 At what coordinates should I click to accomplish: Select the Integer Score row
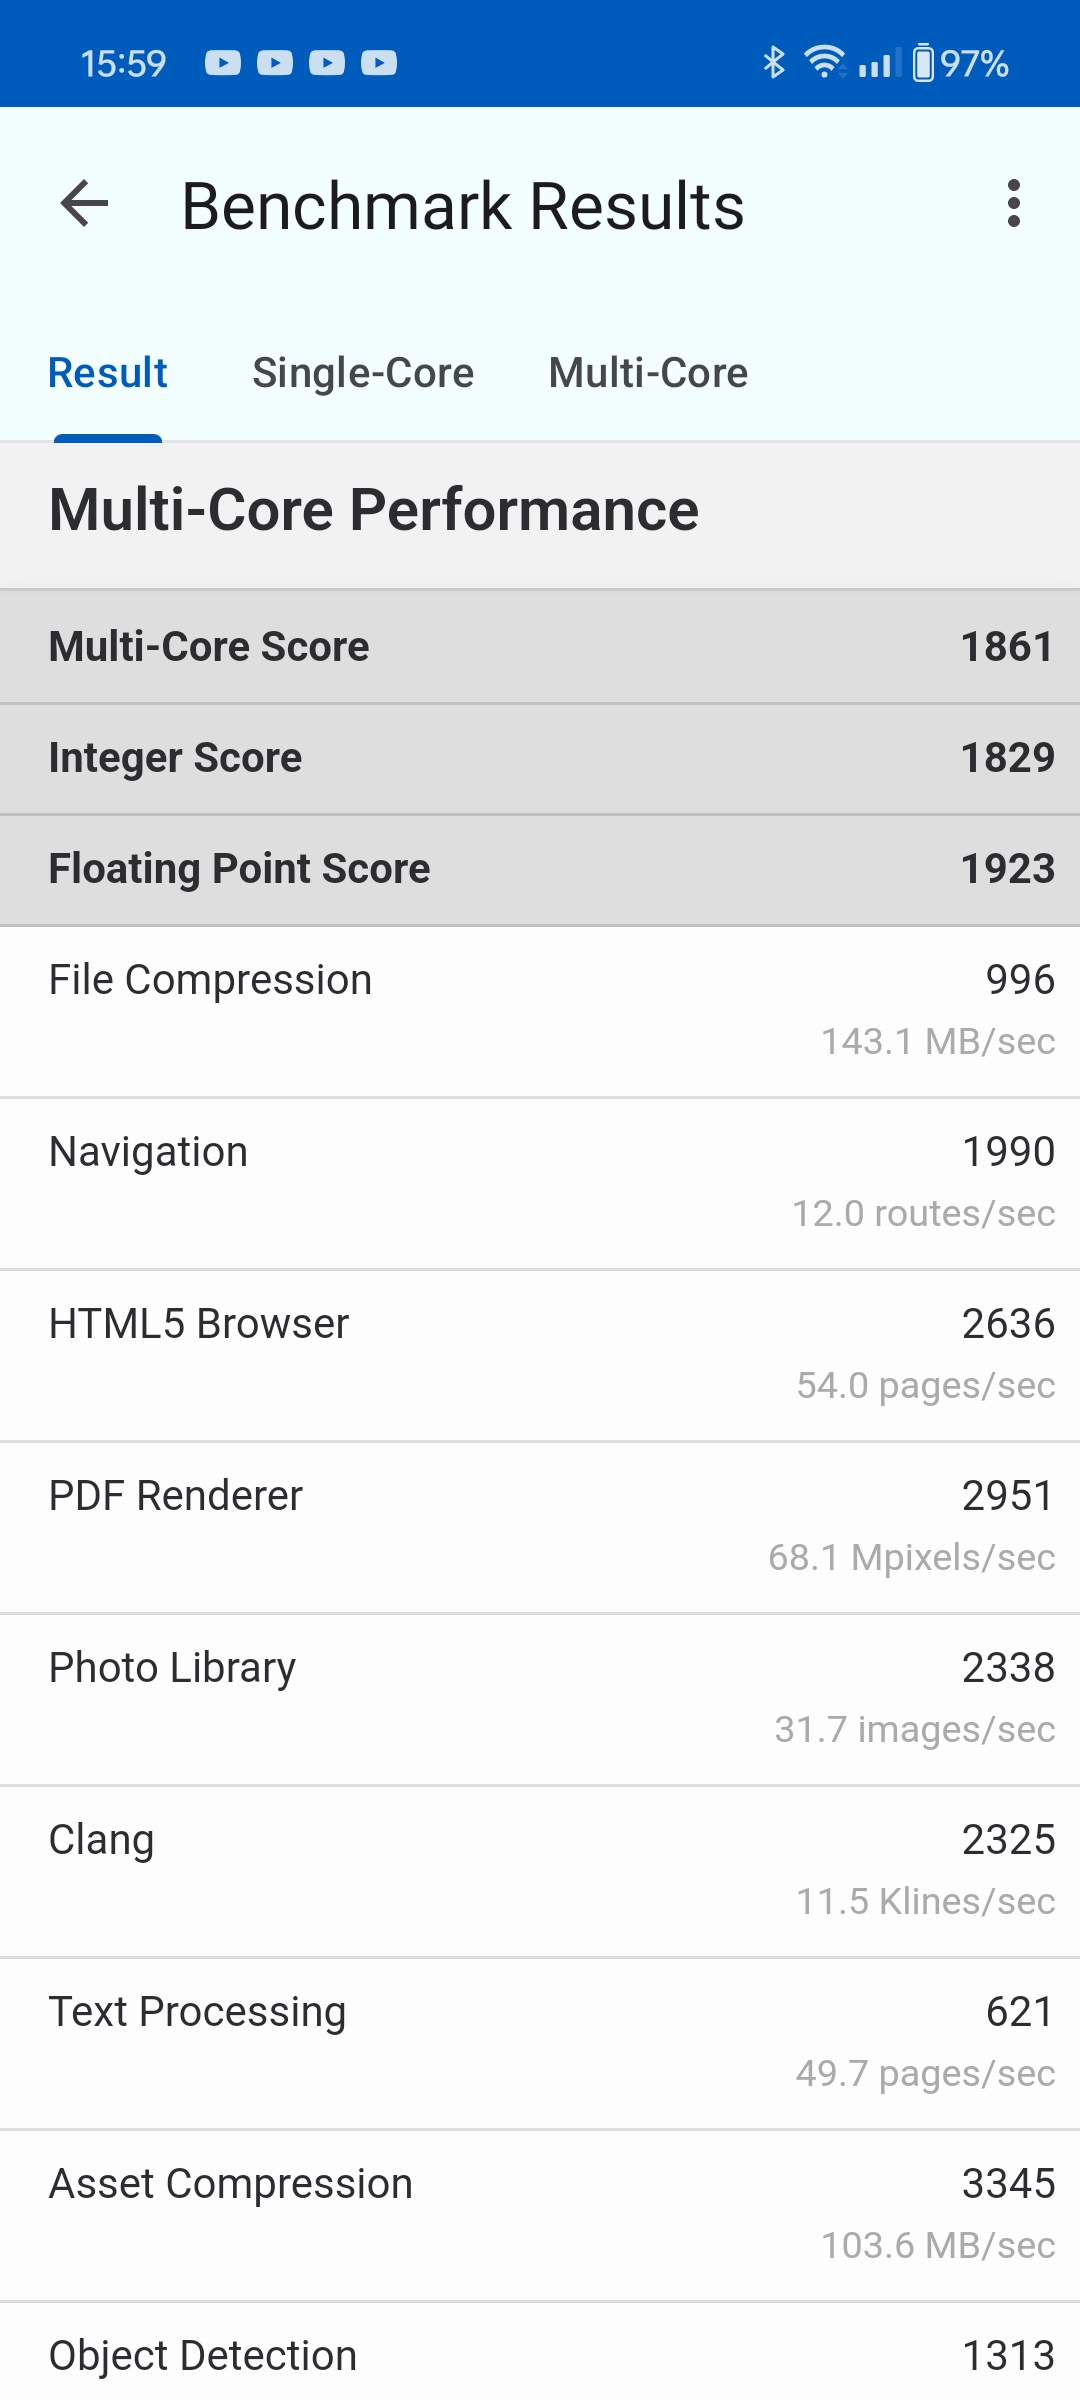point(540,758)
